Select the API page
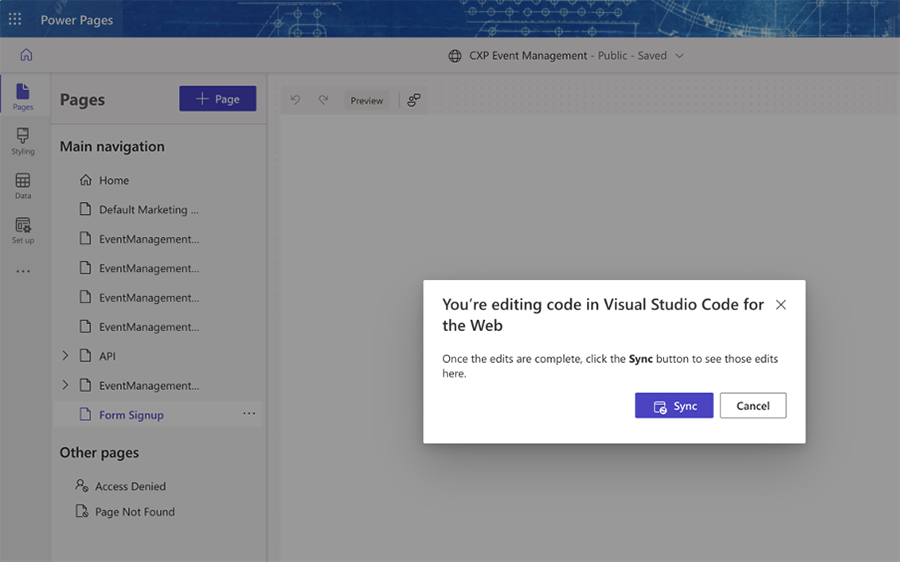Image resolution: width=900 pixels, height=562 pixels. coord(158,356)
